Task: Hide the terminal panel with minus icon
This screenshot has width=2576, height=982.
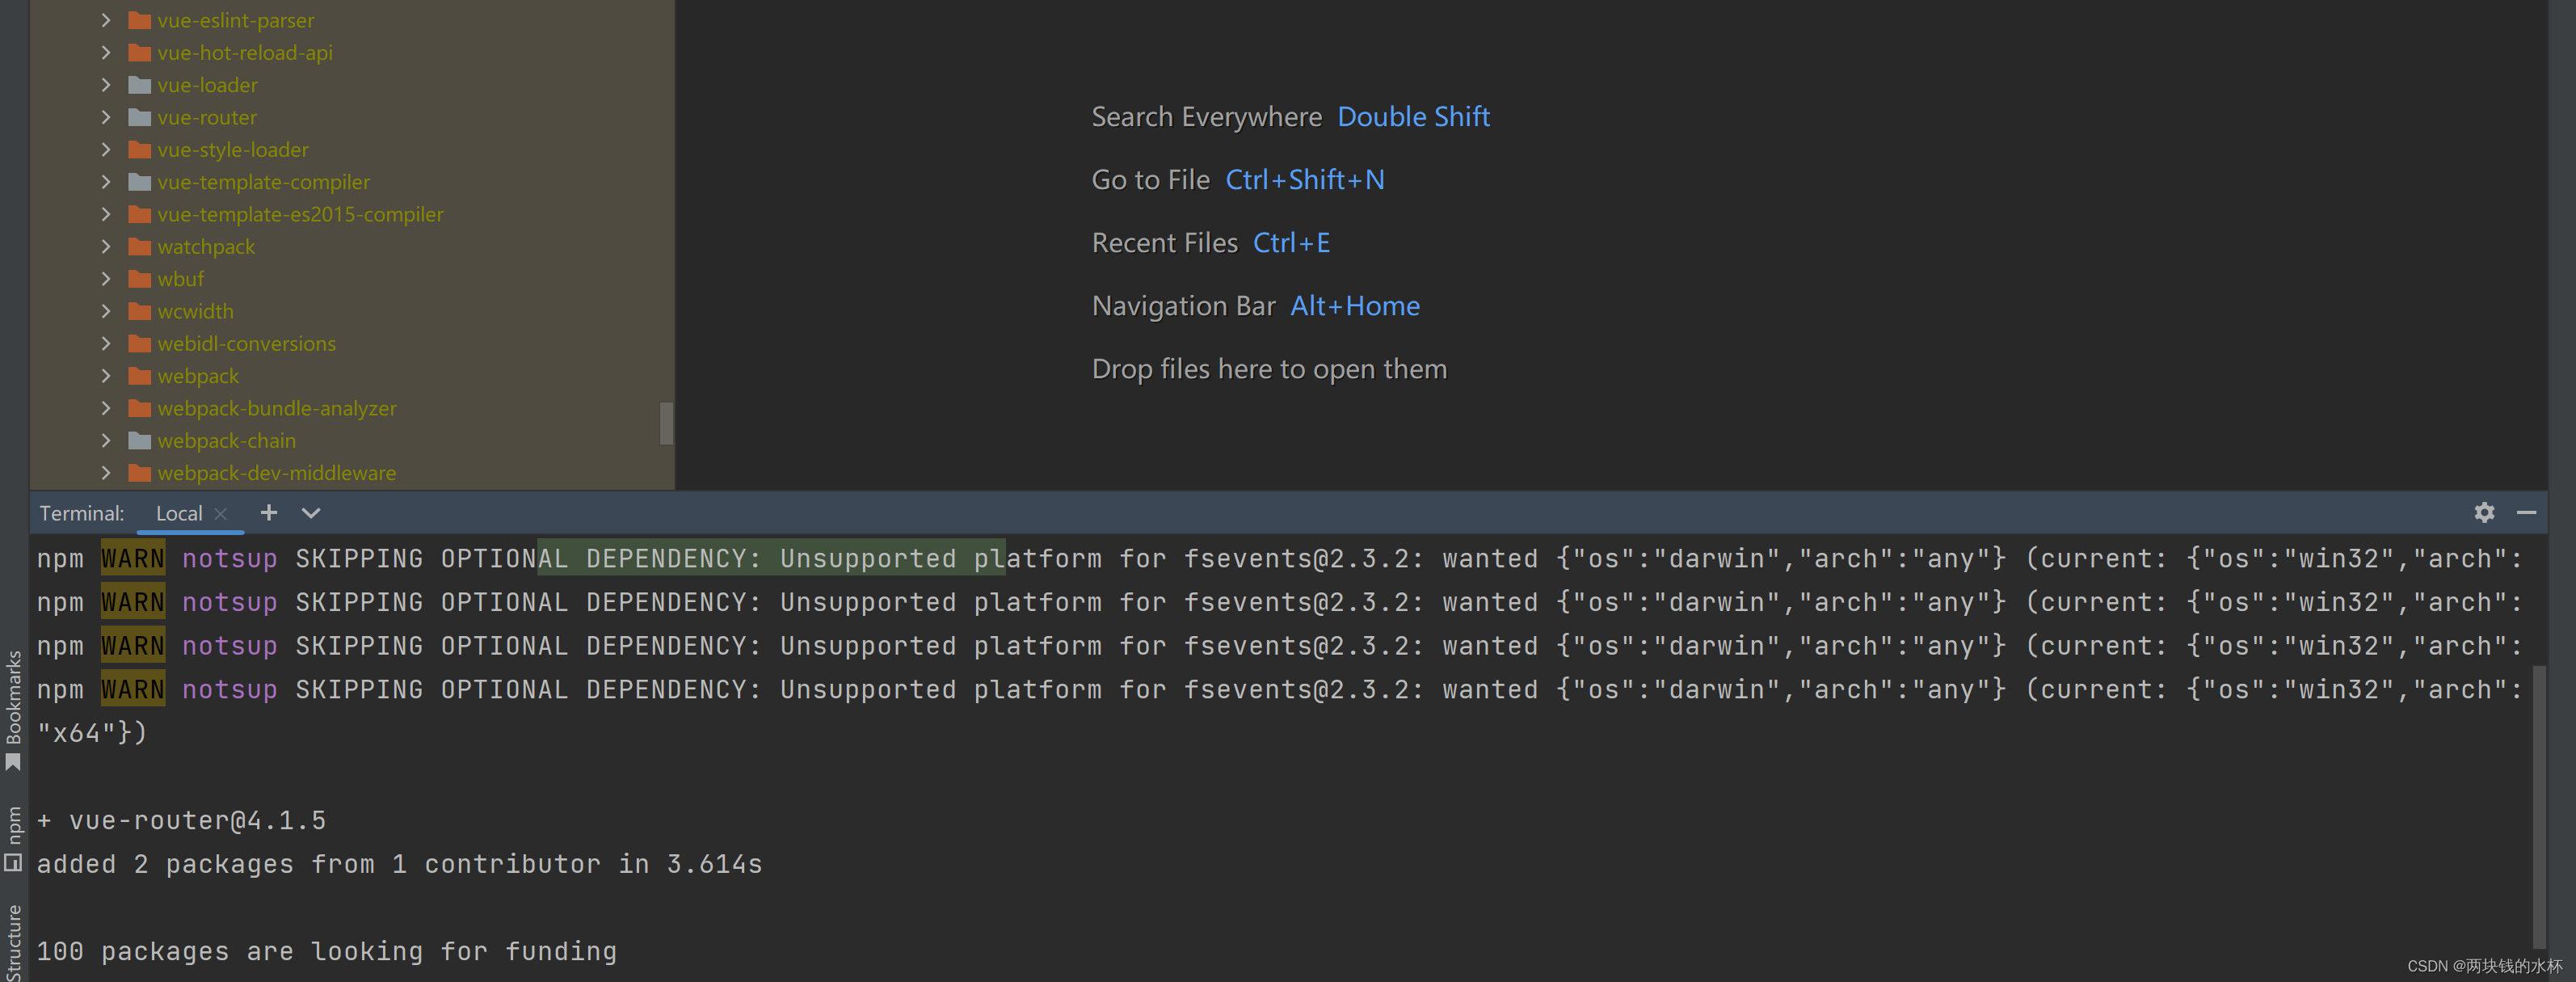Action: pos(2526,513)
